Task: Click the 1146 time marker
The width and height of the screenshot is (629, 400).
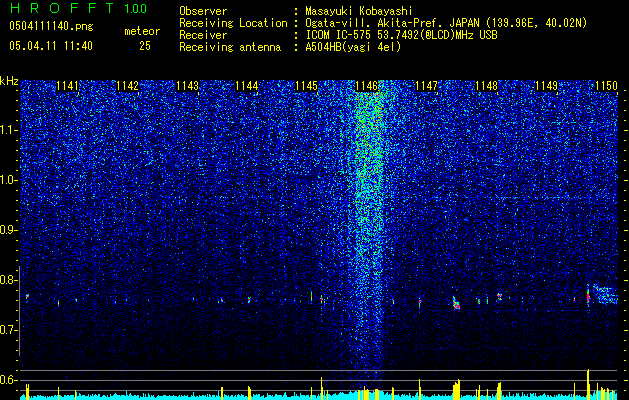Action: [366, 86]
